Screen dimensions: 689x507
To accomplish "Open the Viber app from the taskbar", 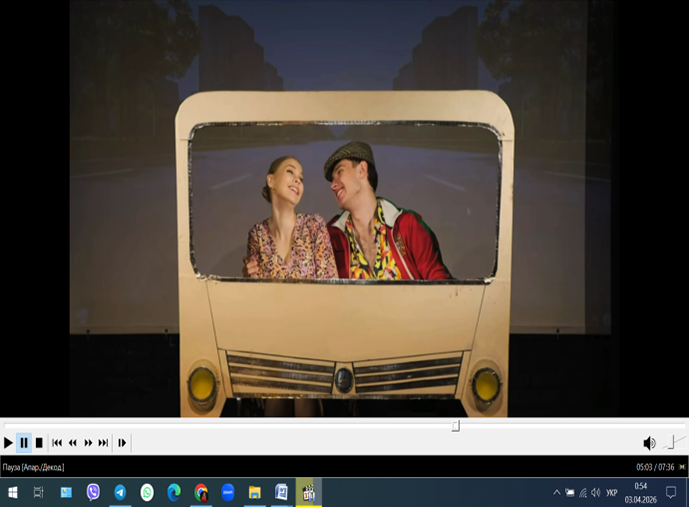I will click(x=93, y=492).
